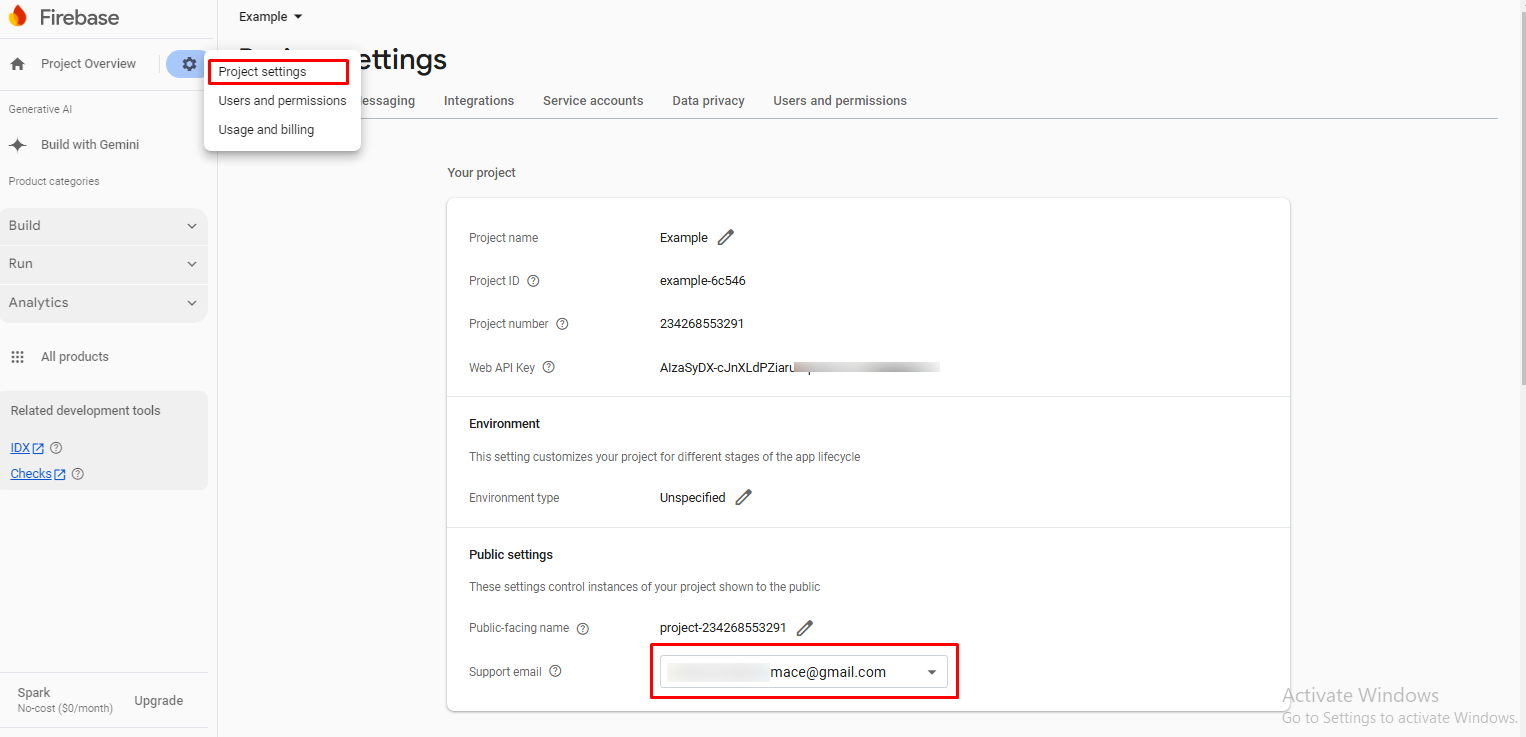Click help icon next to Checks link
Screen dimensions: 1526x737
pos(78,474)
